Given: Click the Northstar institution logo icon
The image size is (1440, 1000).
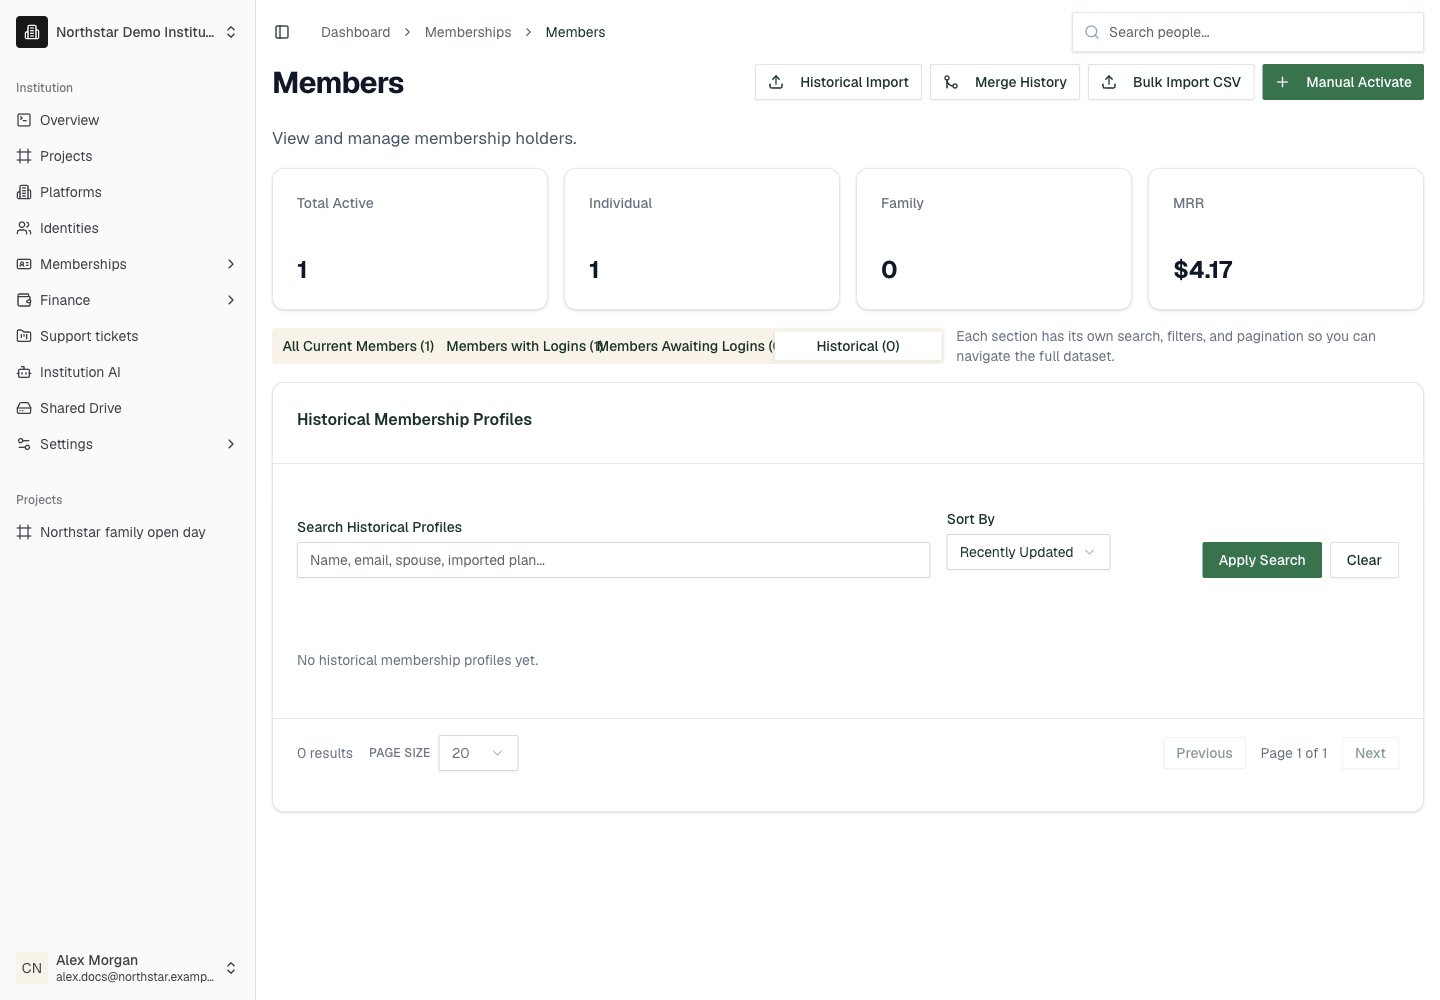Looking at the screenshot, I should 32,32.
